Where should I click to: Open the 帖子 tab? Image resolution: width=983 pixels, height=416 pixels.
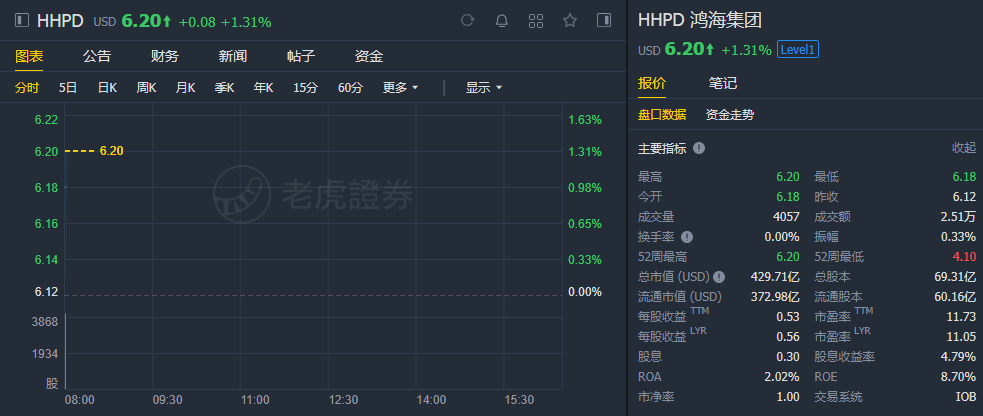pos(300,56)
